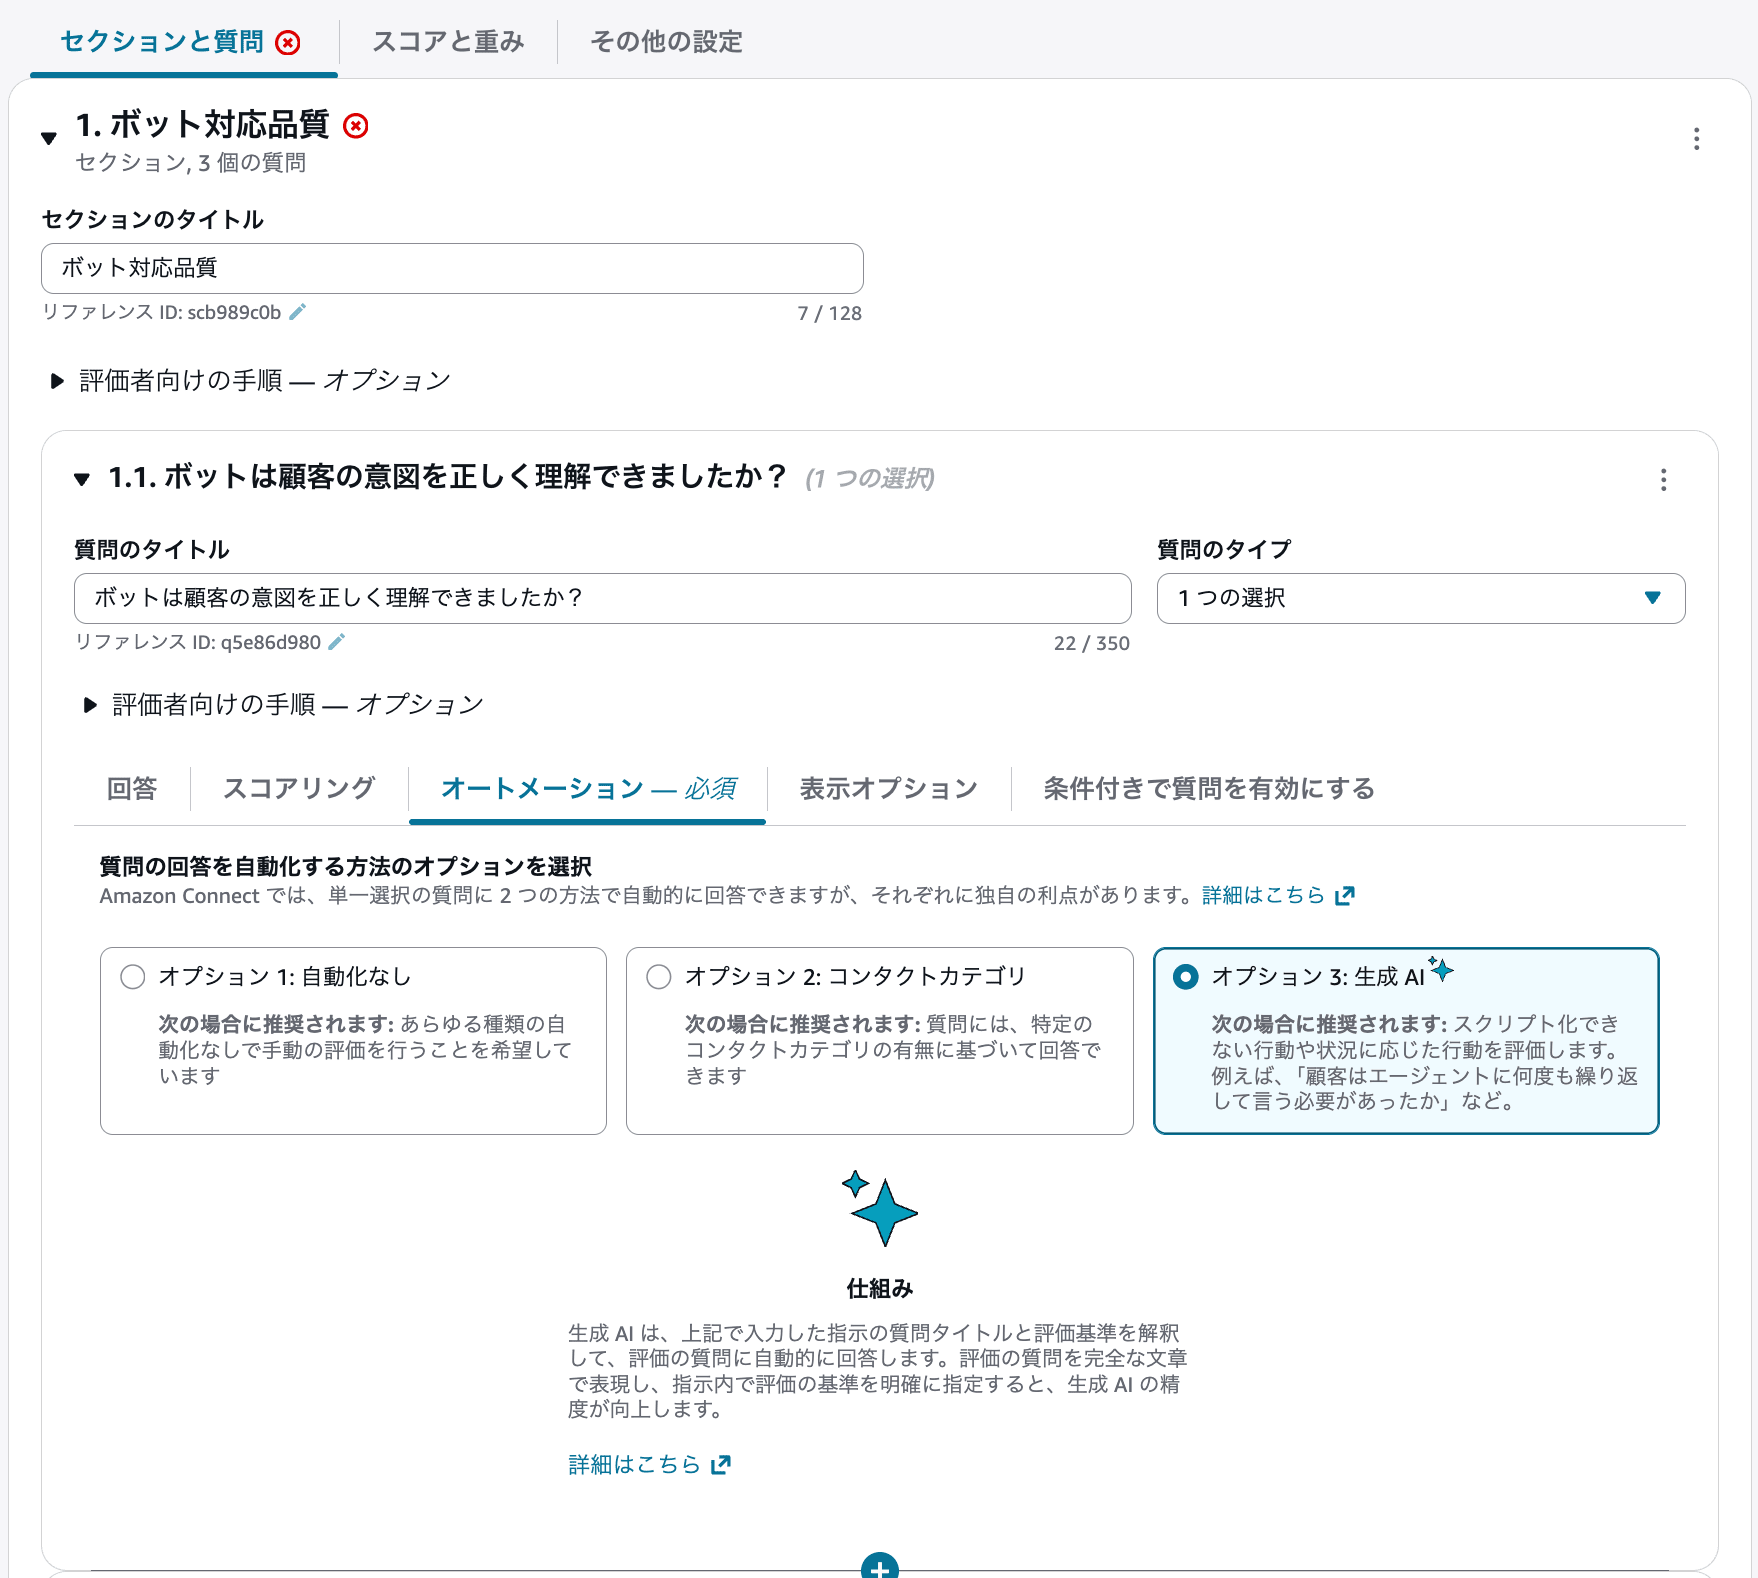Collapse section 1. ボット対応品質
This screenshot has height=1578, width=1758.
[49, 139]
